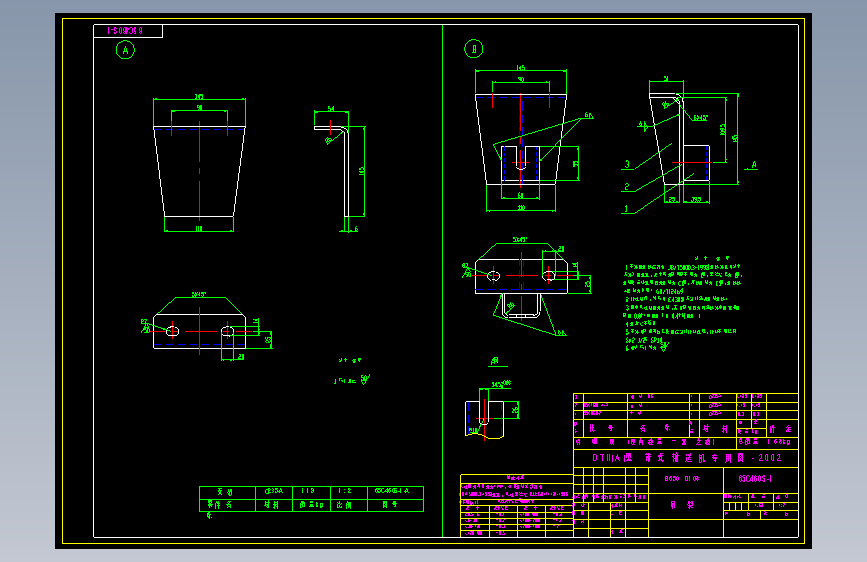
Task: Select balloon leader number '1' in side view
Action: (626, 209)
